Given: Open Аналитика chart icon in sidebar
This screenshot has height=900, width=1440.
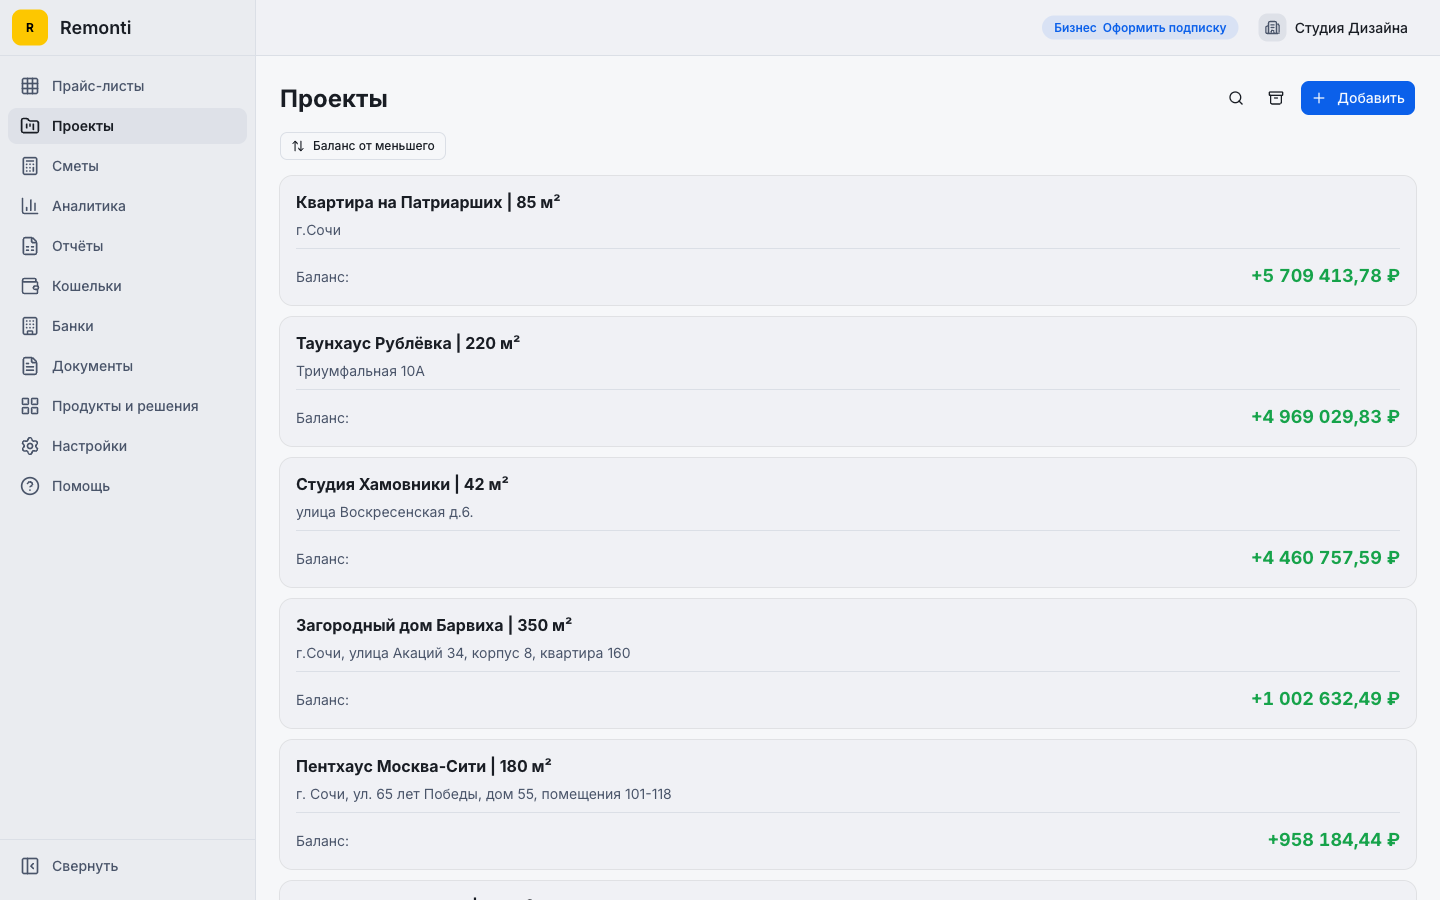Looking at the screenshot, I should coord(30,206).
